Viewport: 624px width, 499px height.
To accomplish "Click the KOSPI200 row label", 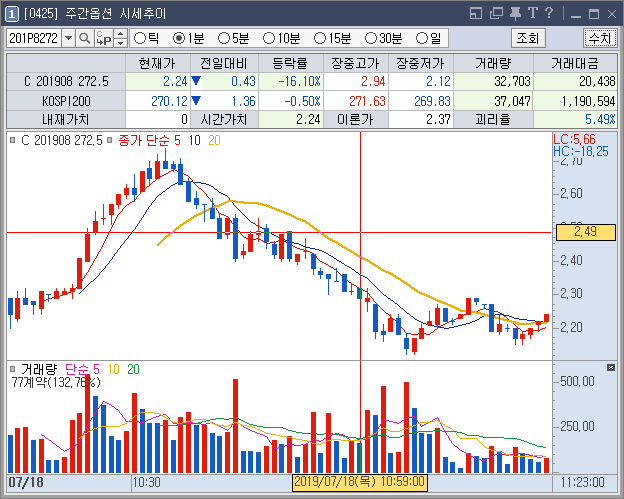I will pos(66,101).
